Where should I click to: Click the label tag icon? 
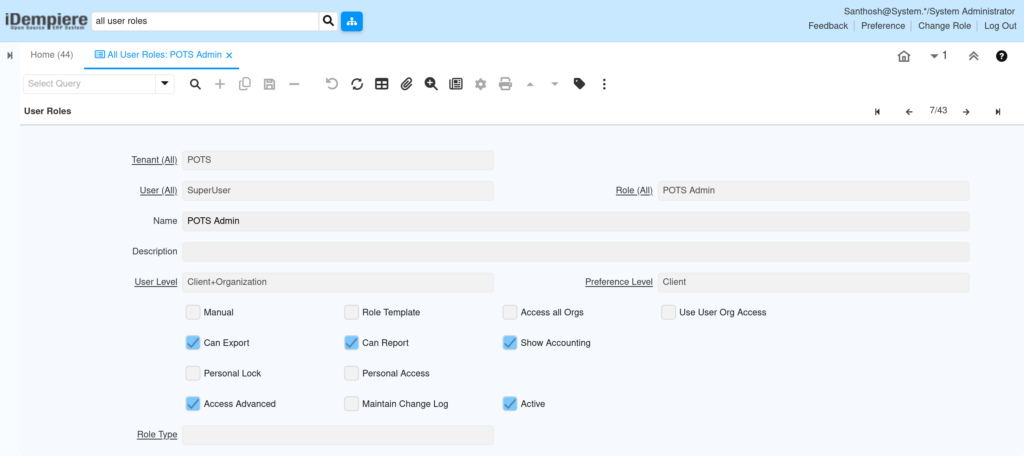579,84
